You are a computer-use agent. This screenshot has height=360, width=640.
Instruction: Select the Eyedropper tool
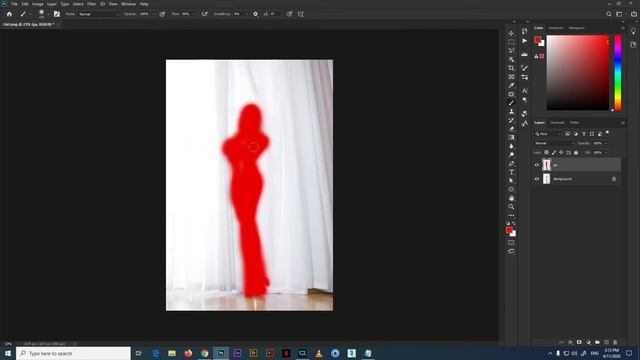(511, 85)
